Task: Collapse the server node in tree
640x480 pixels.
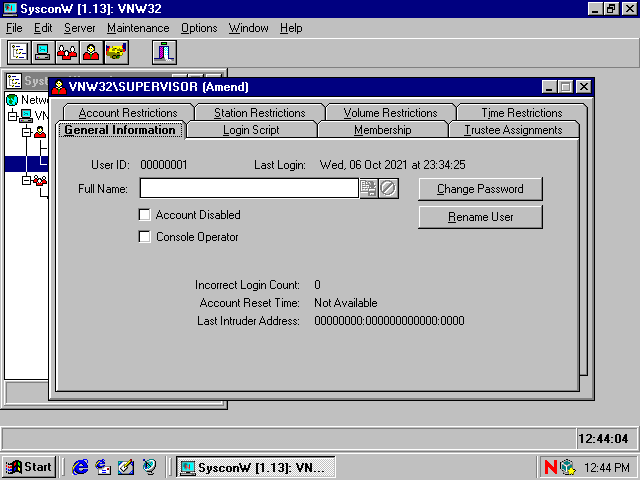Action: (x=13, y=116)
